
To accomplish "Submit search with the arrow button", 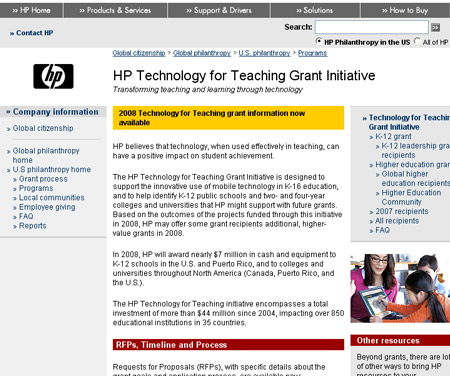I will coord(435,27).
